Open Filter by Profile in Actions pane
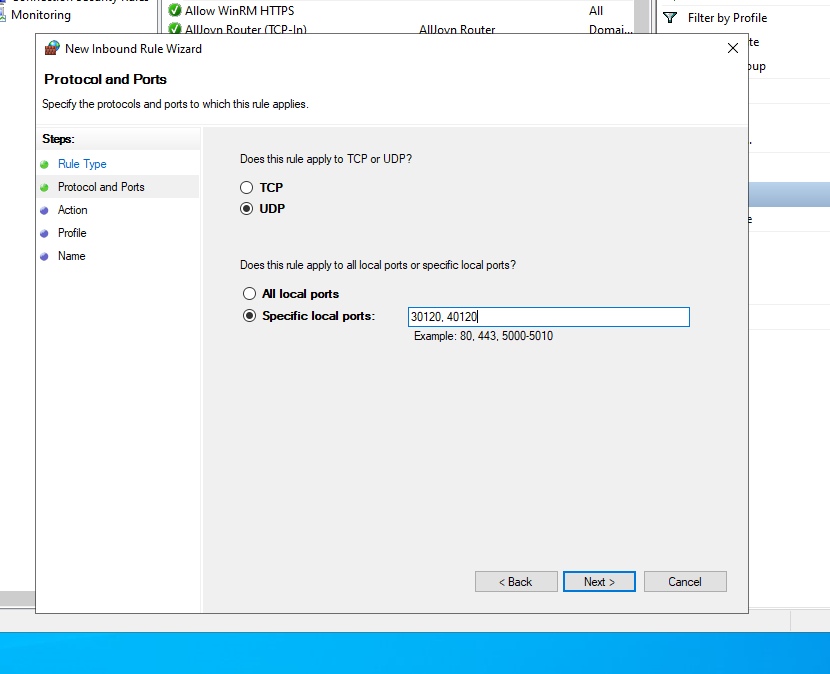The width and height of the screenshot is (830, 674). [x=727, y=17]
